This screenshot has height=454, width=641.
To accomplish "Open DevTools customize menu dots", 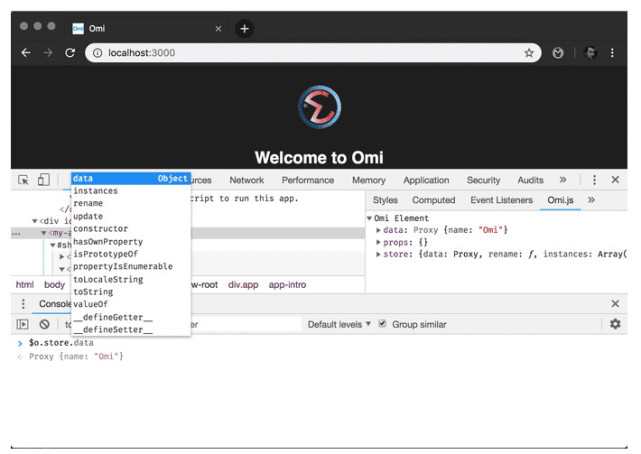I will pyautogui.click(x=594, y=180).
